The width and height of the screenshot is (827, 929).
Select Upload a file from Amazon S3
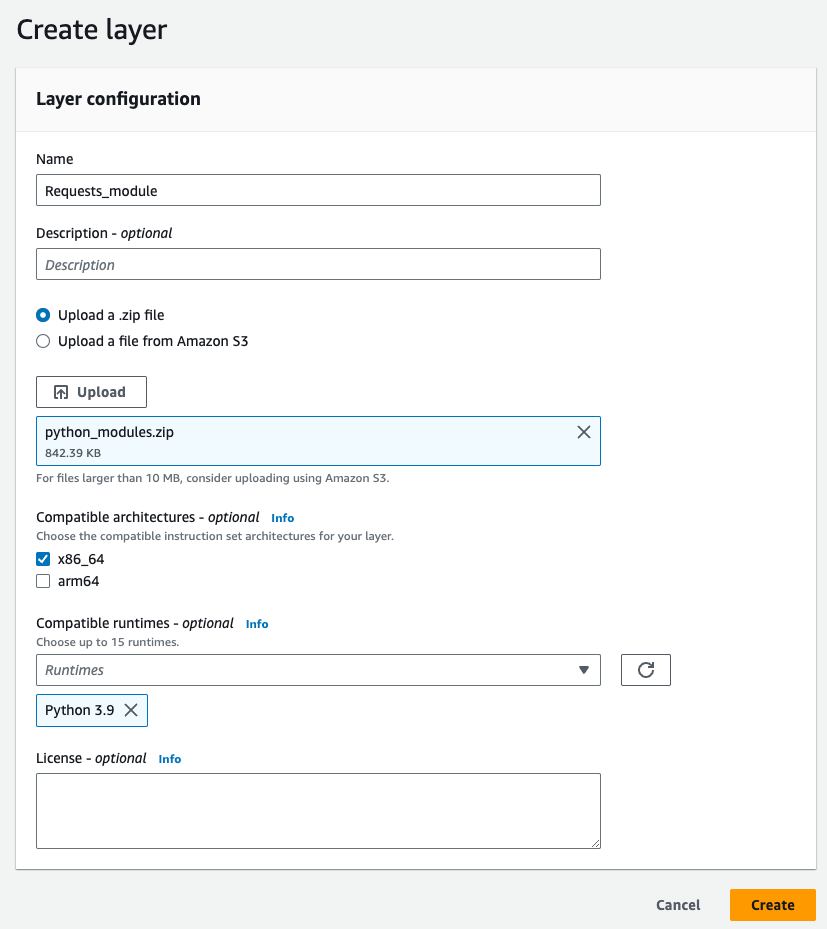click(43, 340)
